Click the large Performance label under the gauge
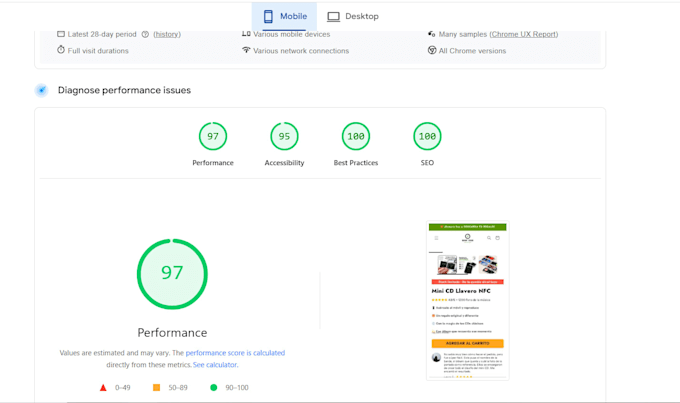This screenshot has height=403, width=680. click(172, 333)
